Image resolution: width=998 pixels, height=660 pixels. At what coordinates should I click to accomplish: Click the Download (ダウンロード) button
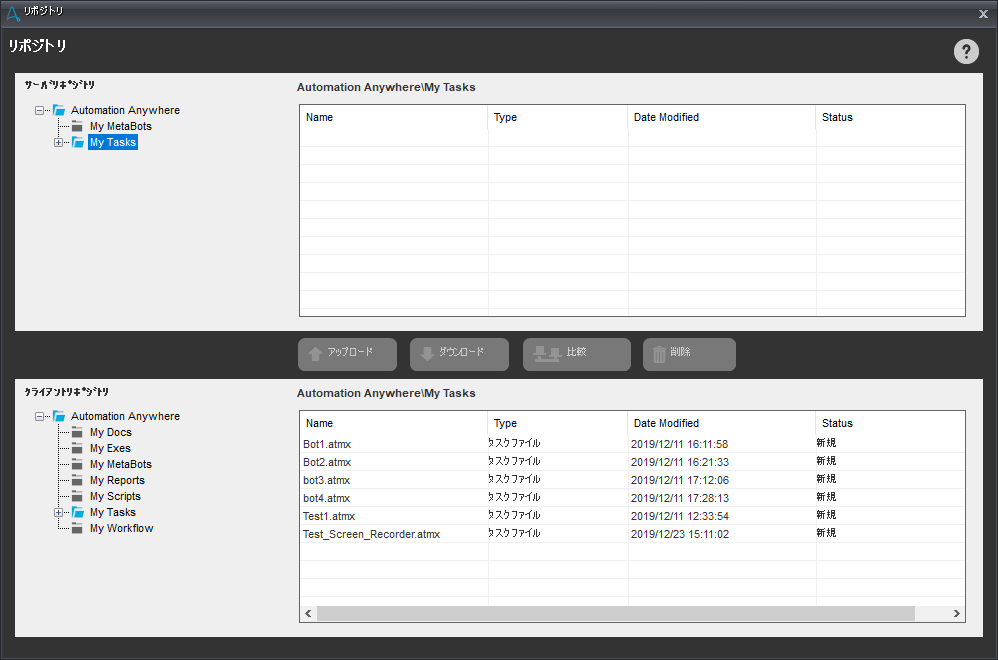click(460, 354)
